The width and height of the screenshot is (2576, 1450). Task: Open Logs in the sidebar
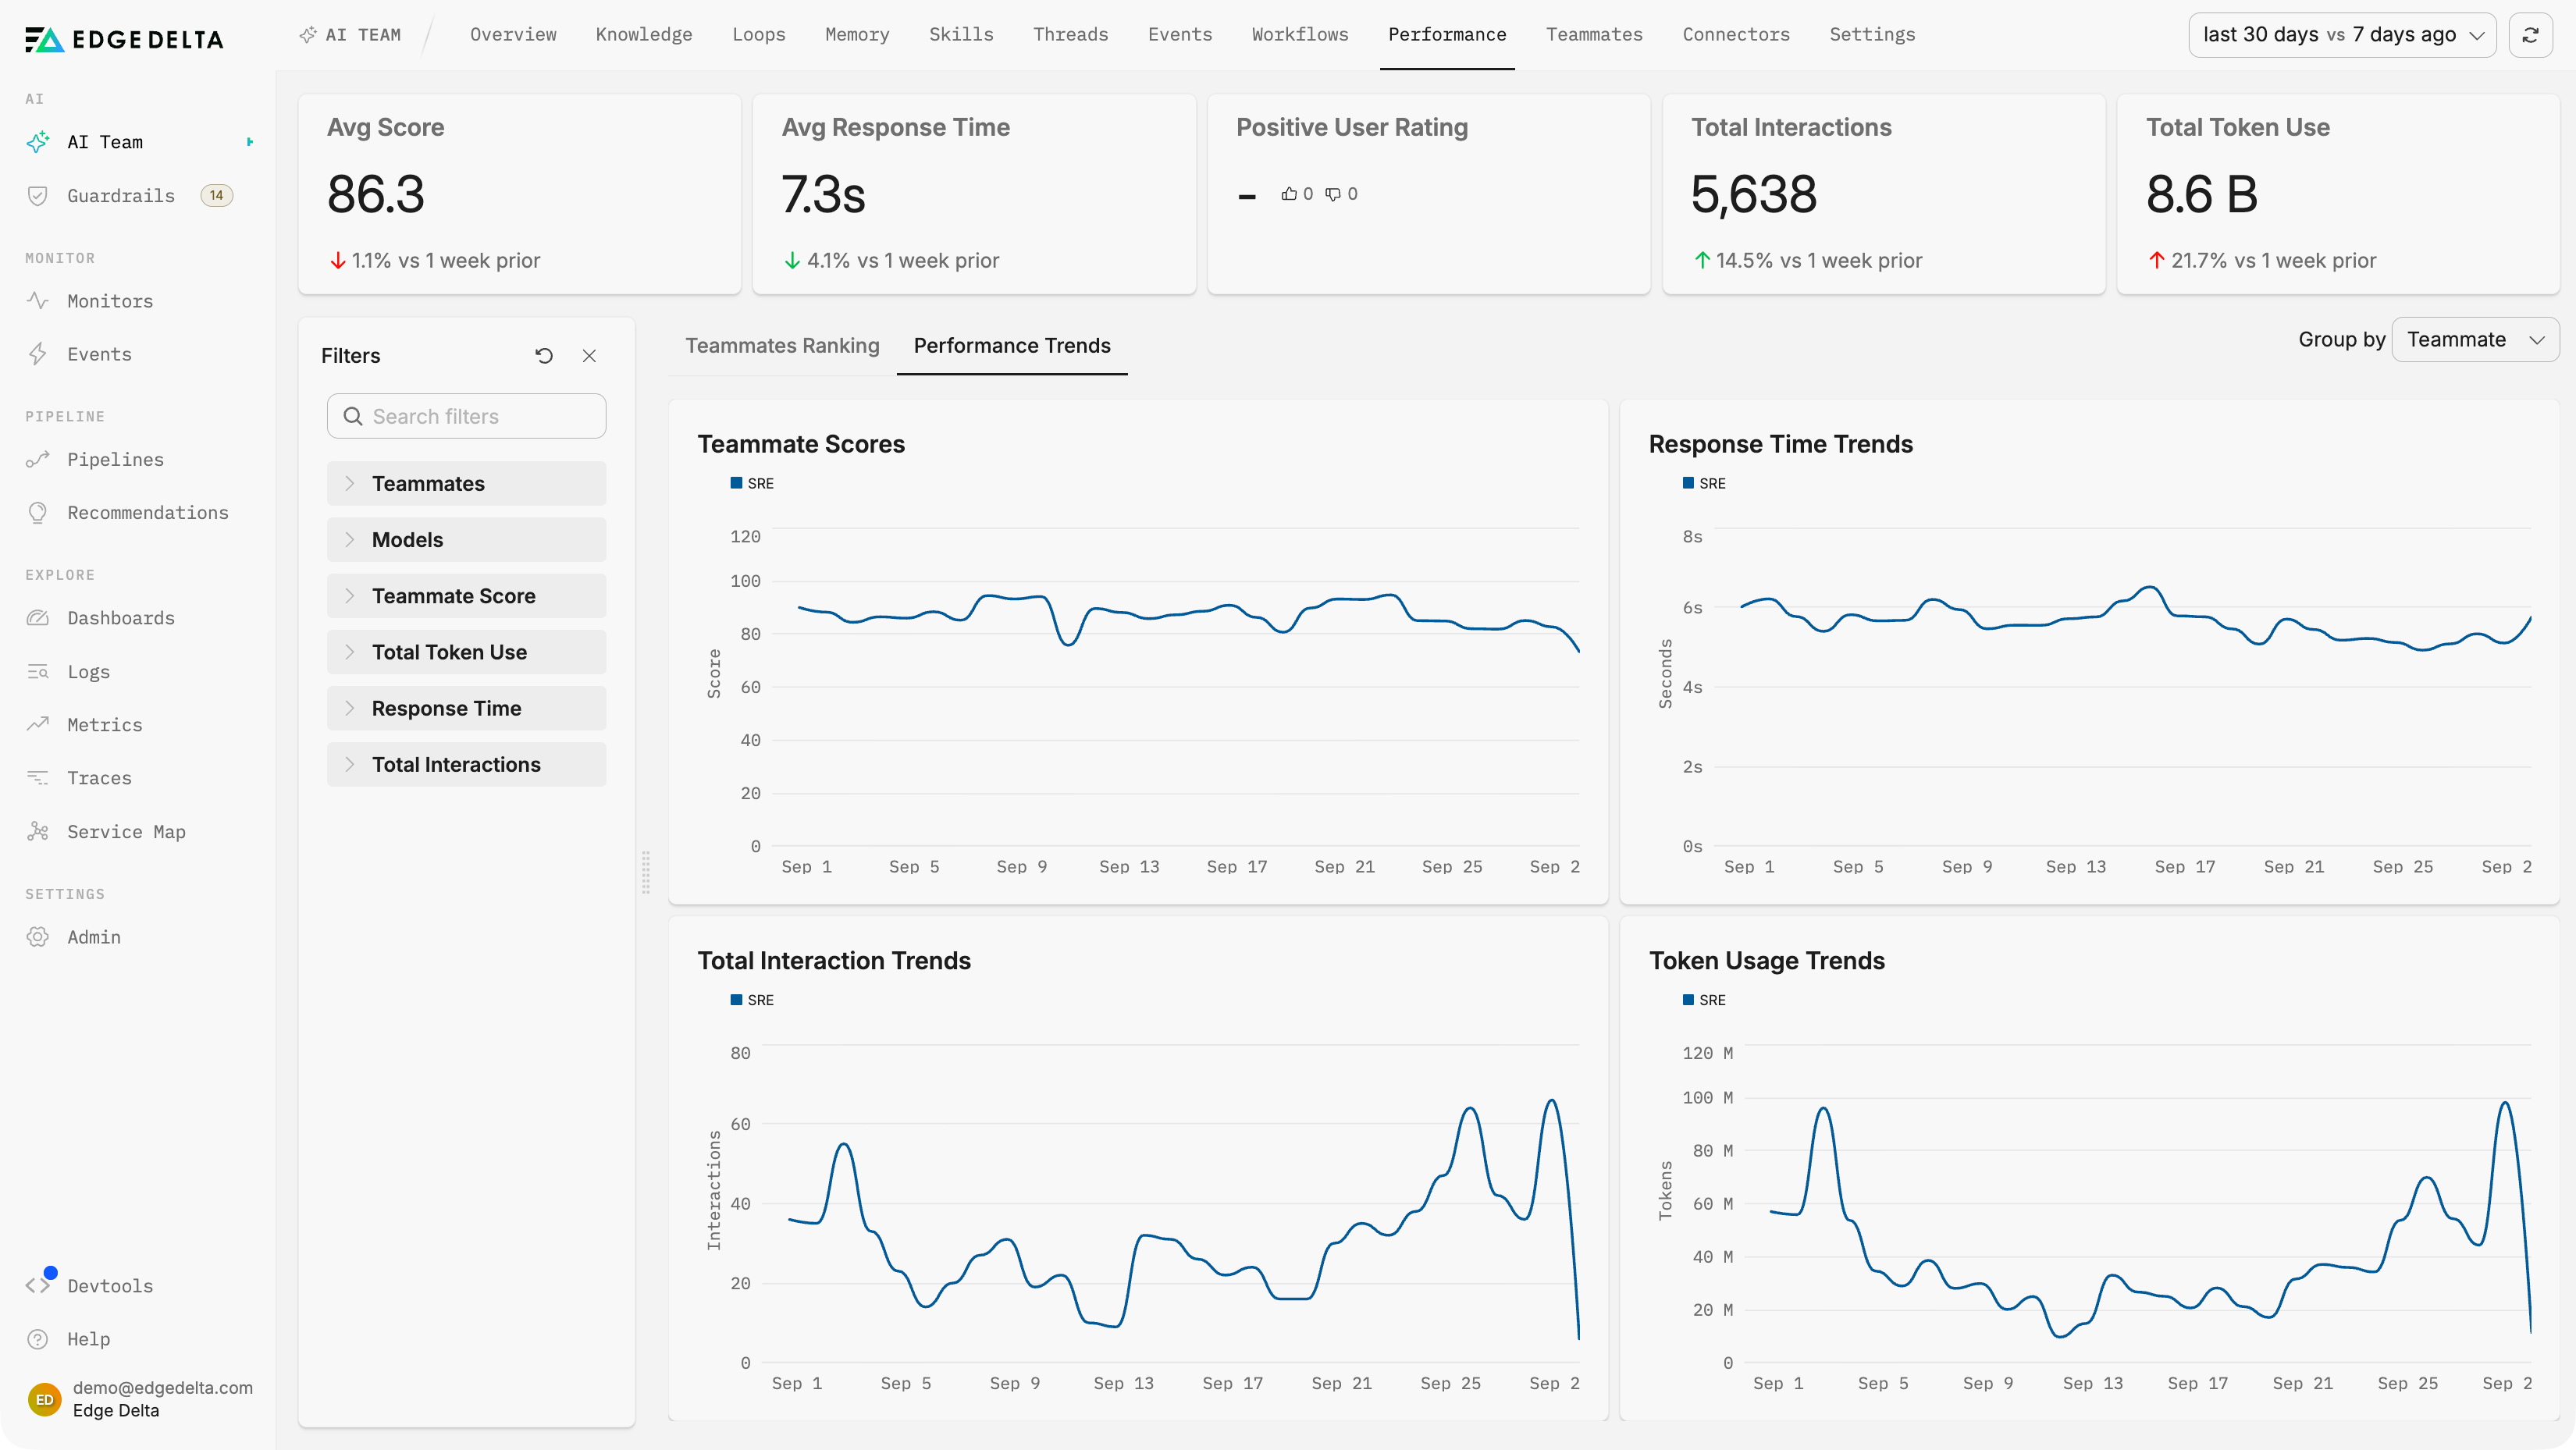tap(88, 672)
